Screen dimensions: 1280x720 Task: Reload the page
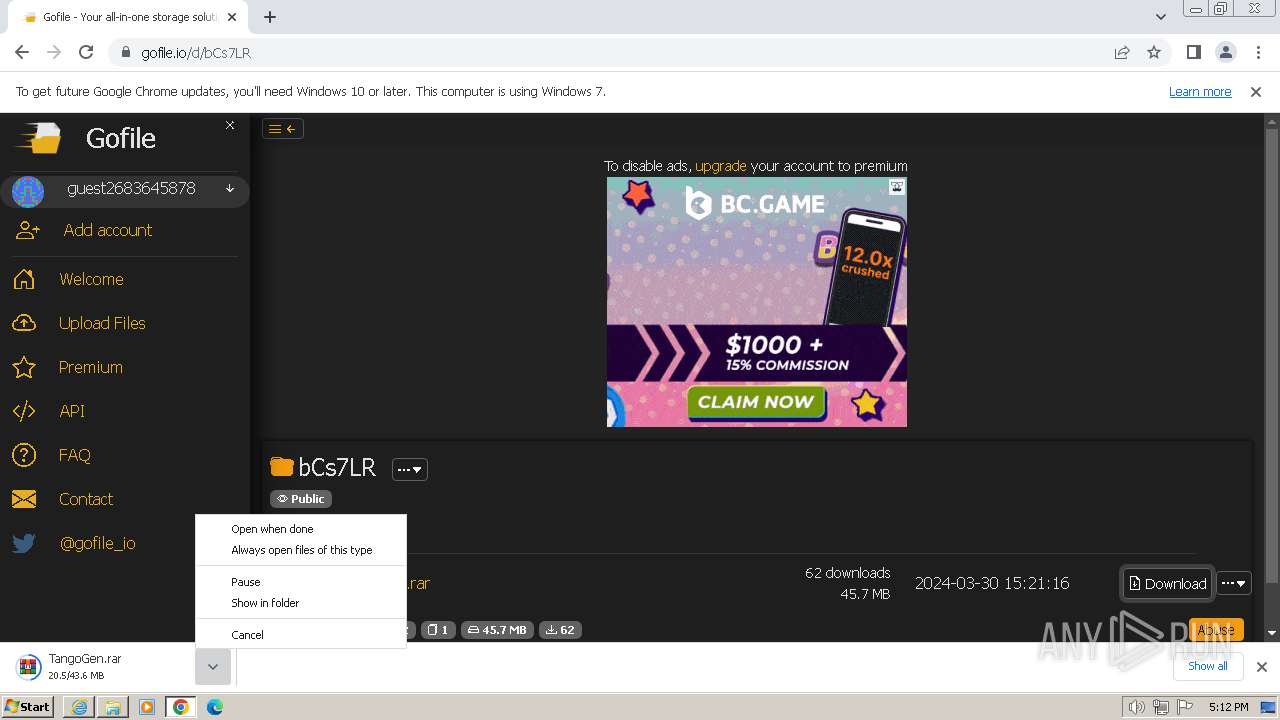click(x=86, y=52)
